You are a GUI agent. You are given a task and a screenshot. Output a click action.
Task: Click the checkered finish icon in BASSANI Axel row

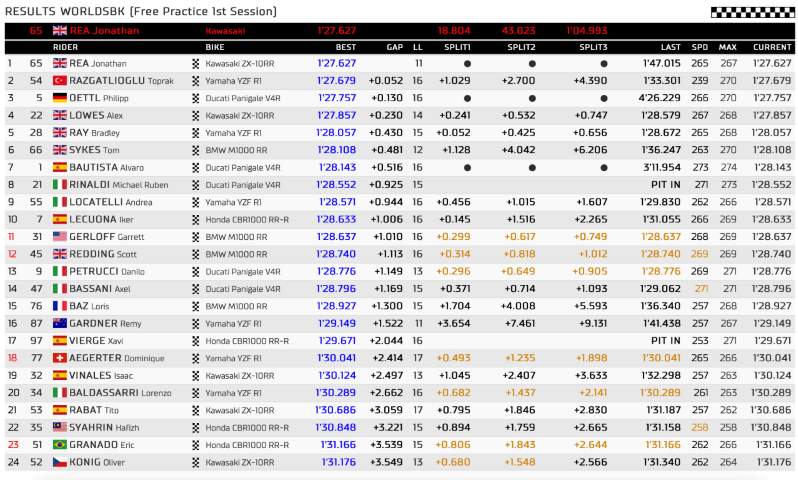[x=195, y=289]
